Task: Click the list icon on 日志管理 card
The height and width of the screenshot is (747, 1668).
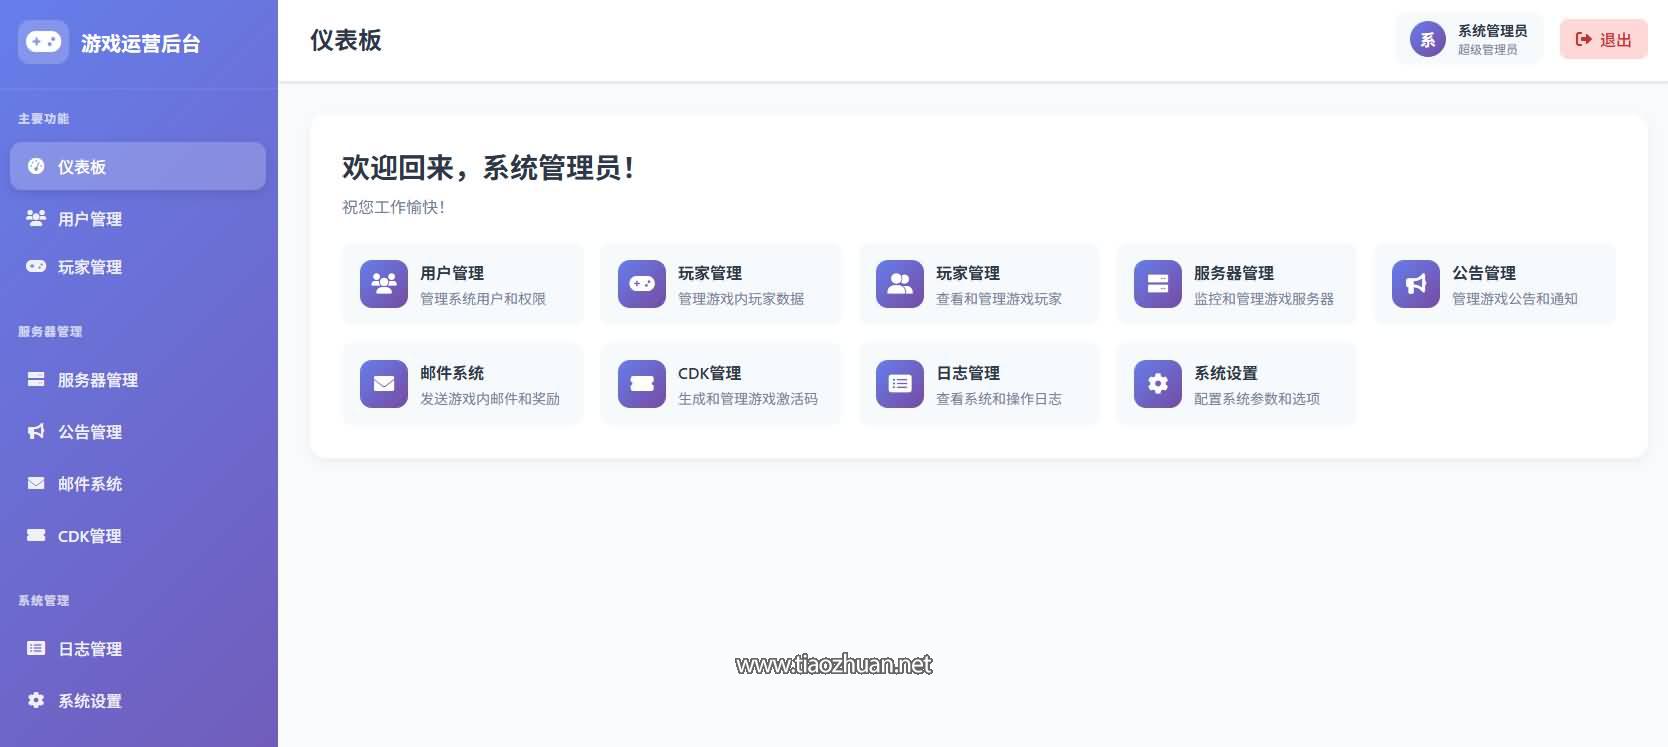Action: click(900, 384)
